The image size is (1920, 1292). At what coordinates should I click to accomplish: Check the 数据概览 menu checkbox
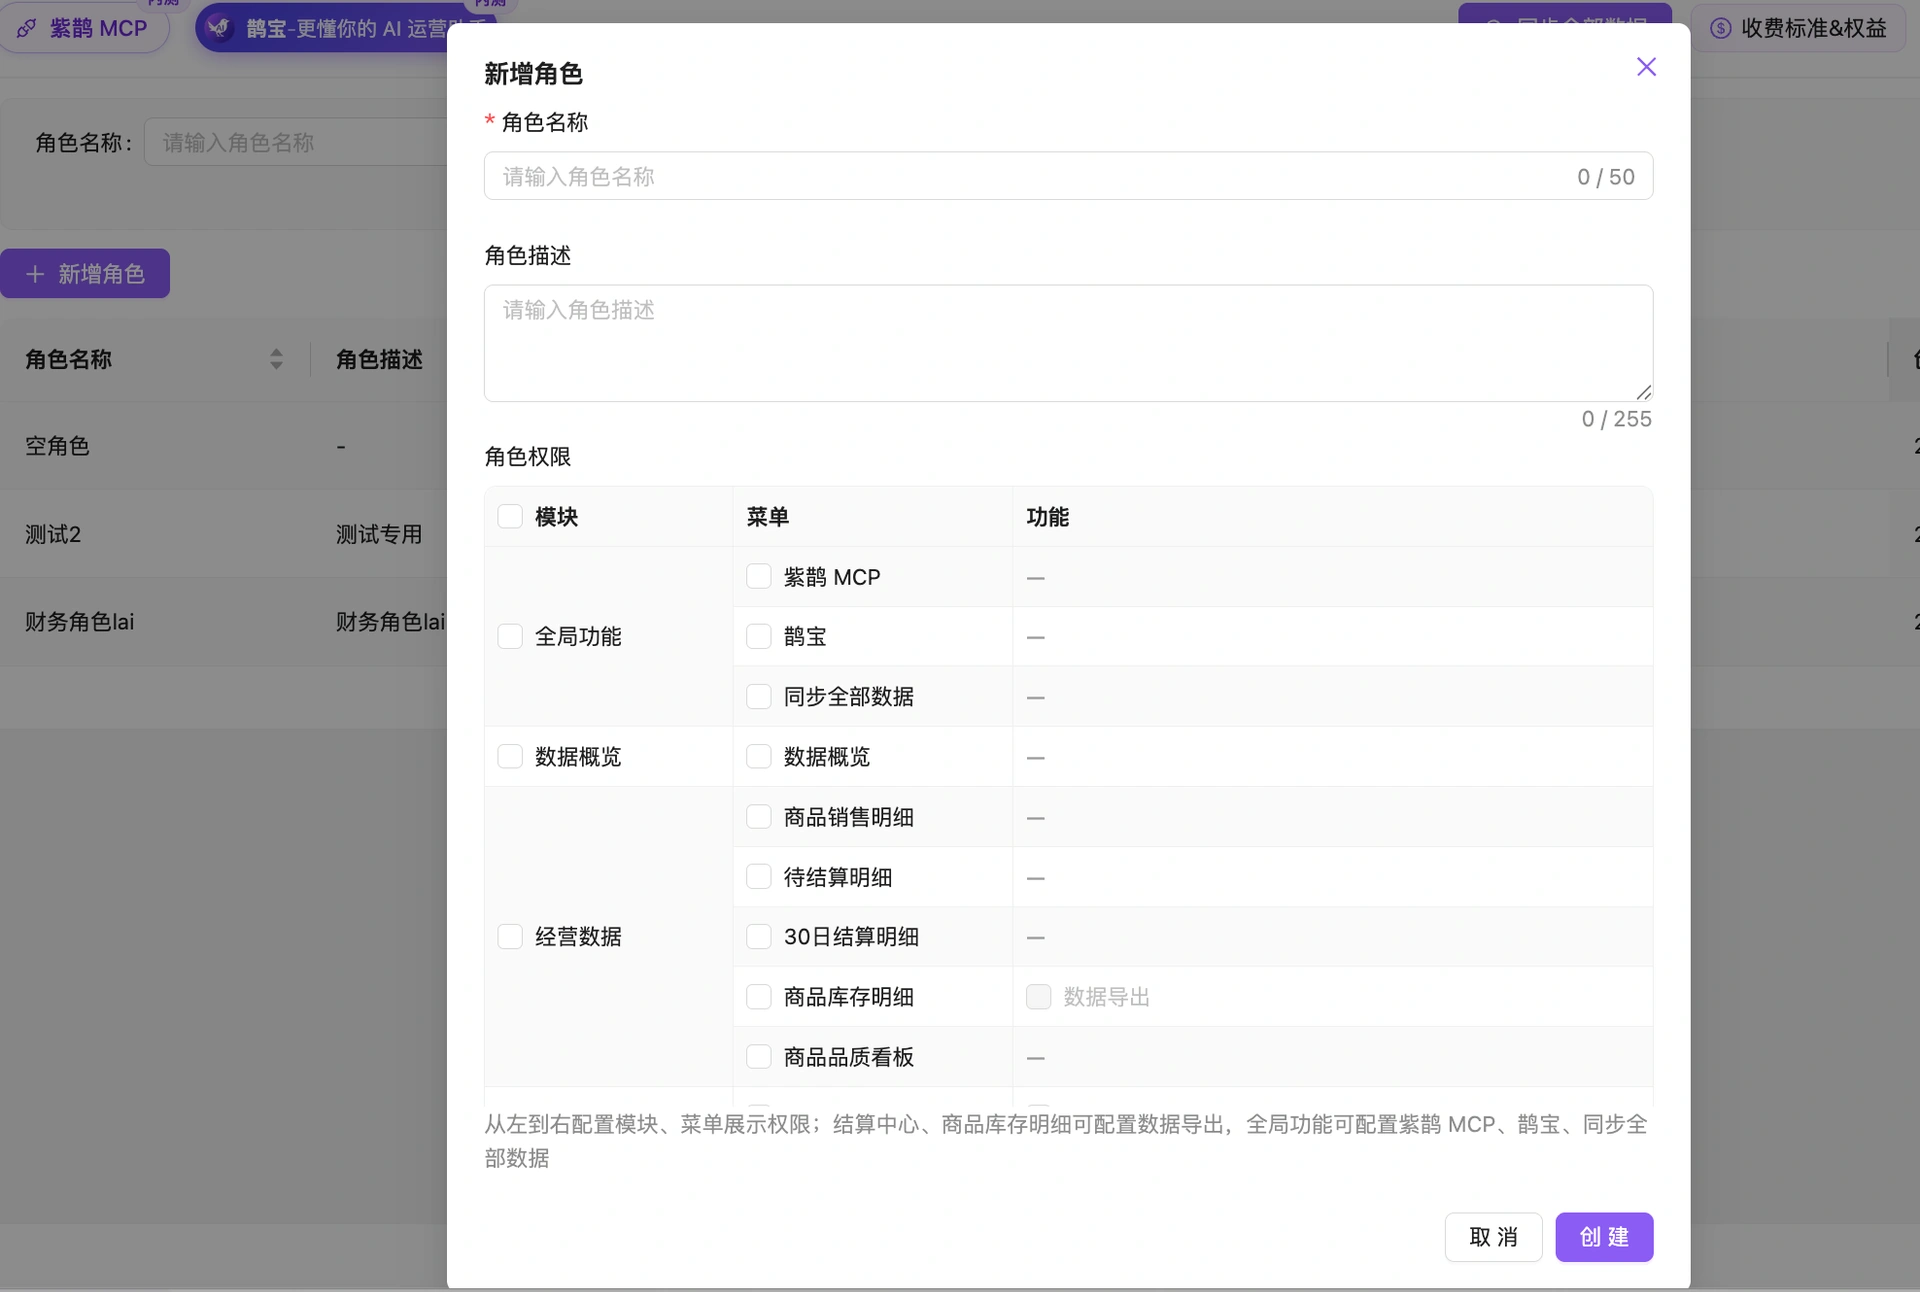pos(759,756)
